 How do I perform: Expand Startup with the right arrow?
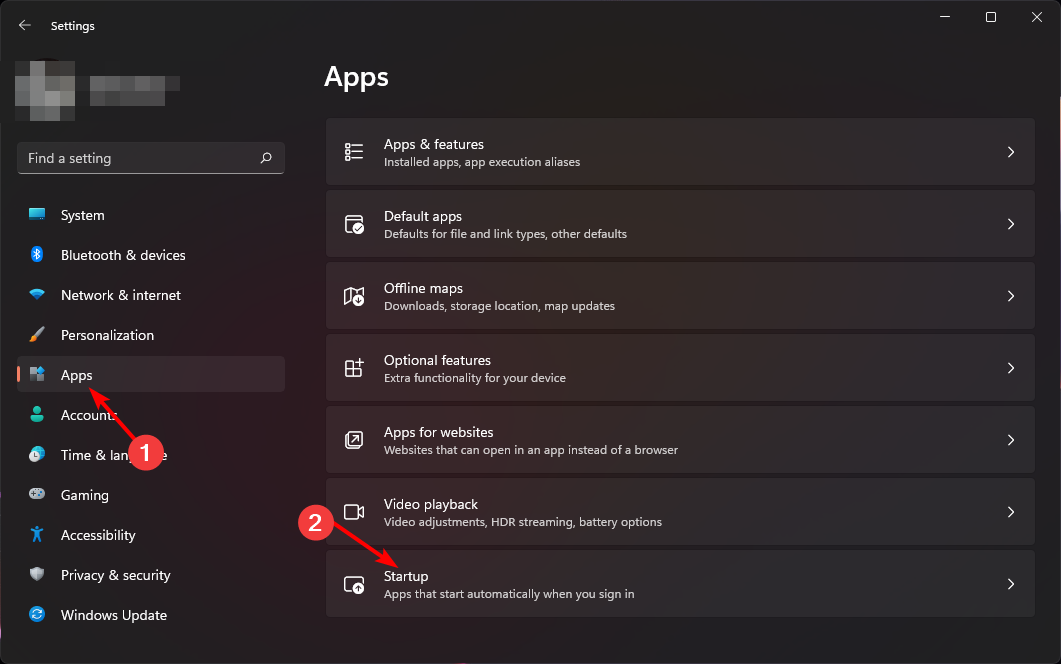point(1011,584)
